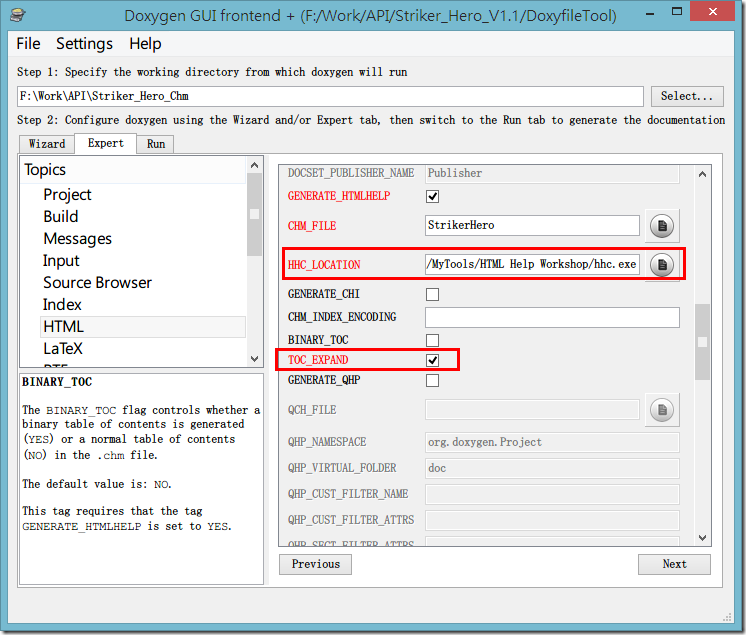This screenshot has height=635, width=746.
Task: Click the Topics list scroll-down arrow
Action: click(255, 359)
